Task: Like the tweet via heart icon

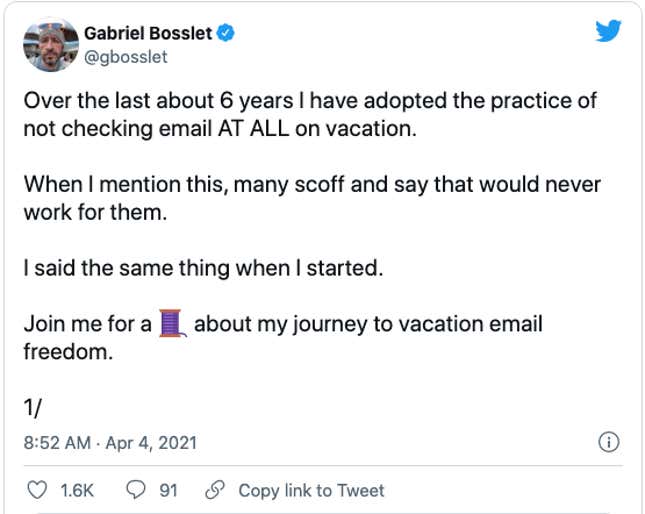Action: [37, 490]
